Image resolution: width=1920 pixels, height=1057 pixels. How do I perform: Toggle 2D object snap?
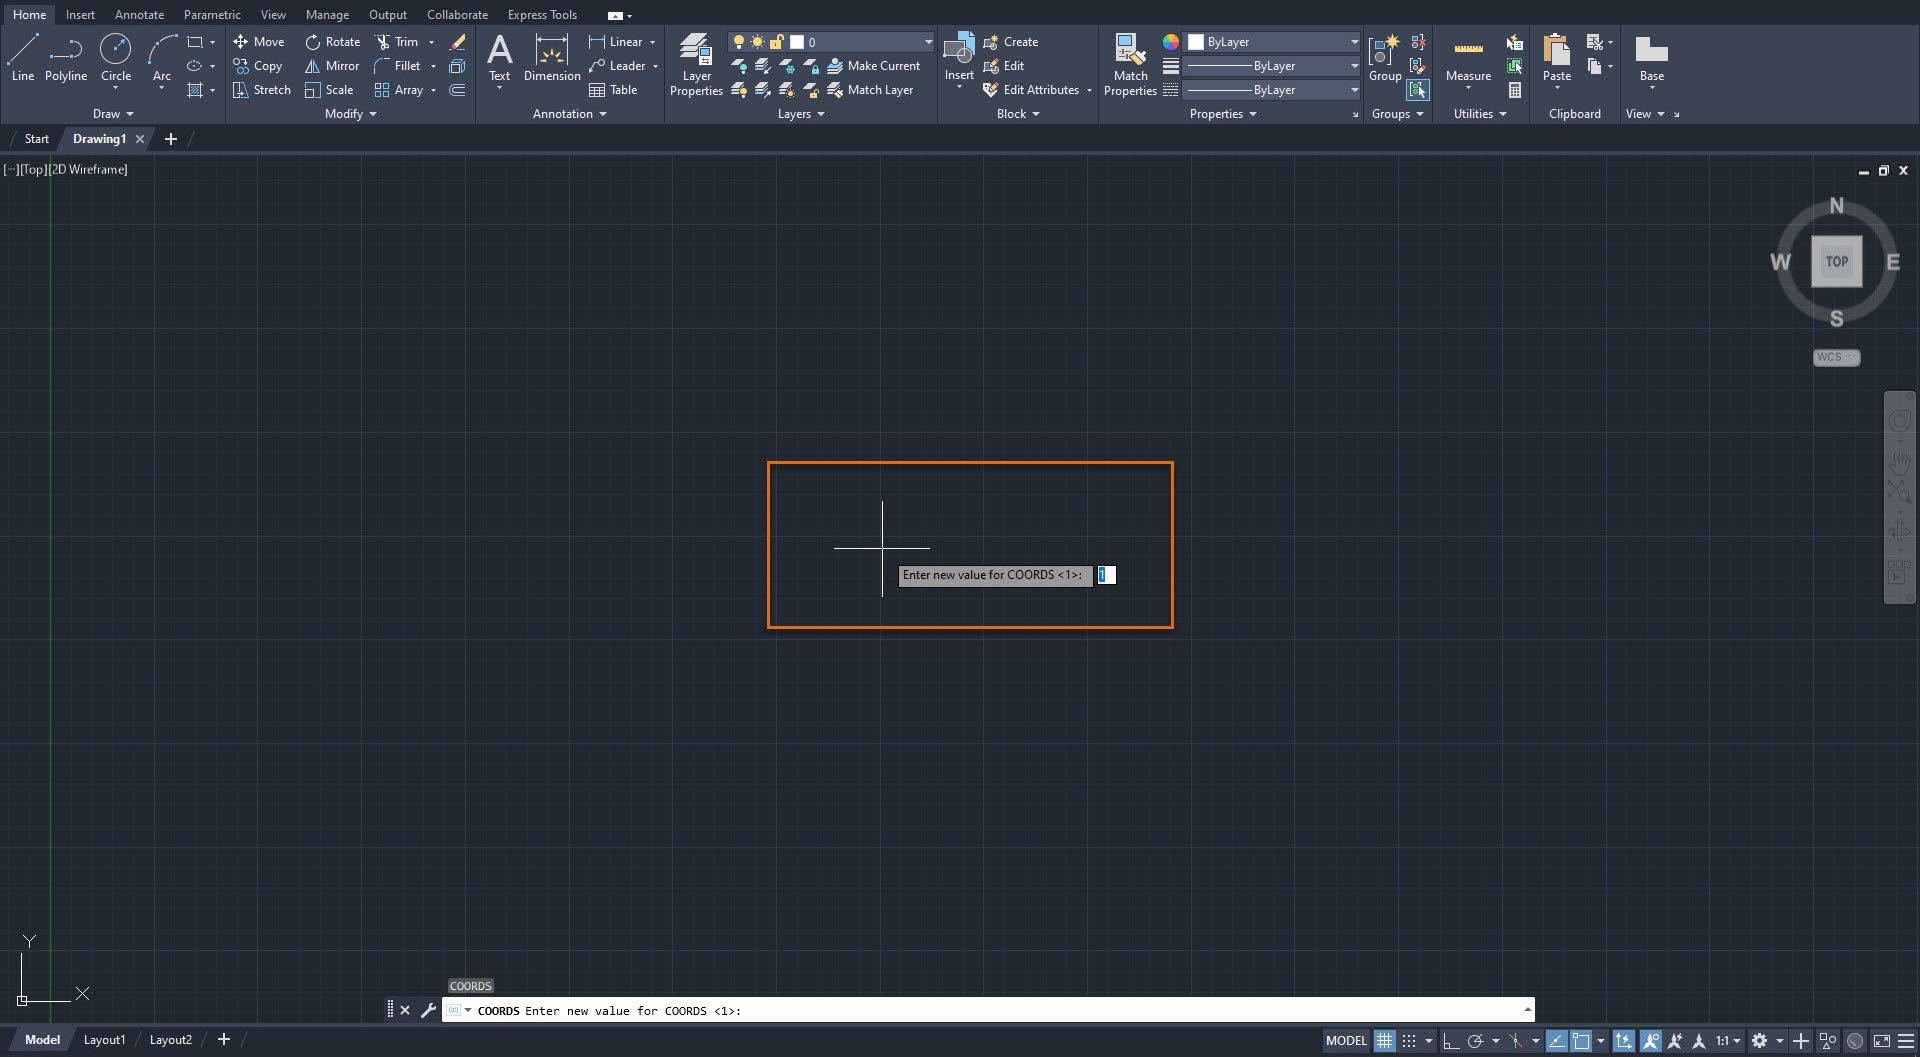coord(1581,1040)
